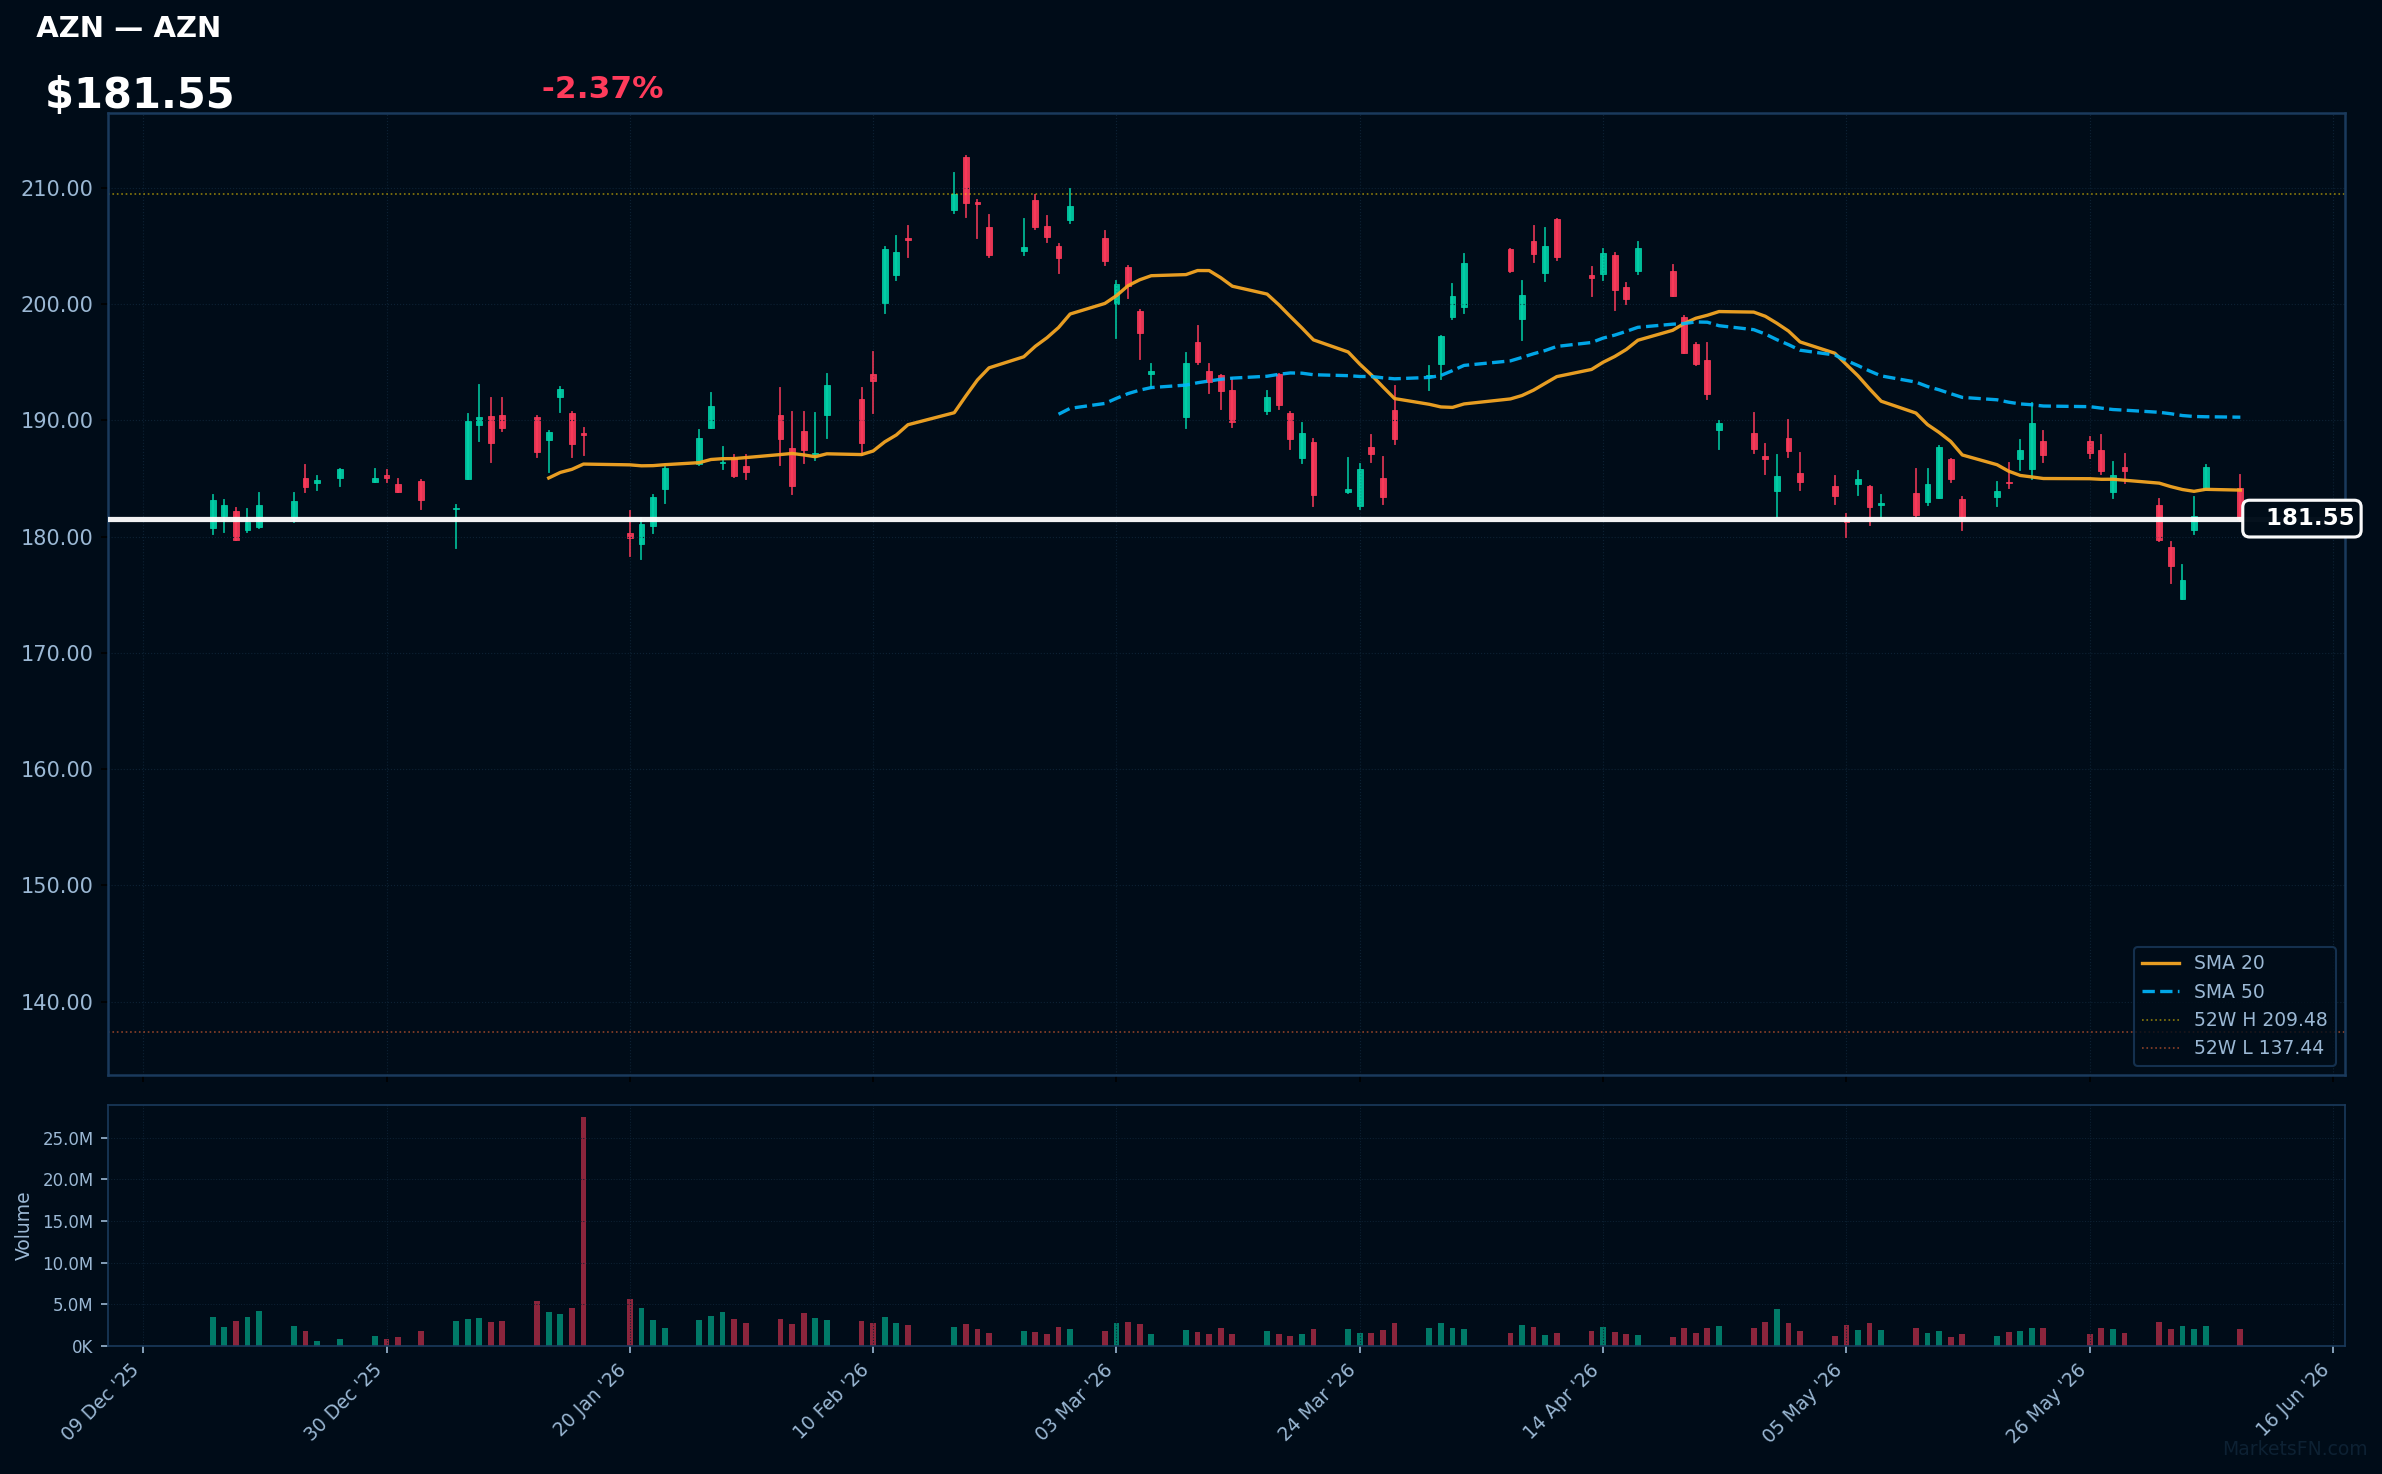Click the "24 Mar '26" date label

click(1317, 1401)
